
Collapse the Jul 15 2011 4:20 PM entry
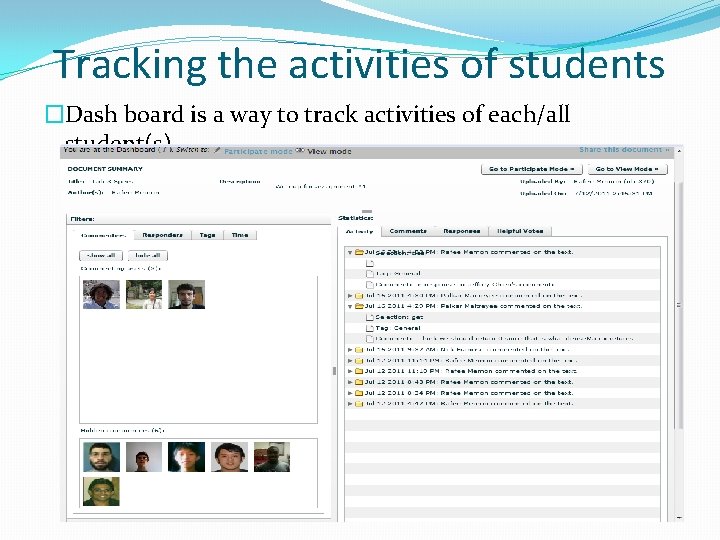click(x=350, y=306)
